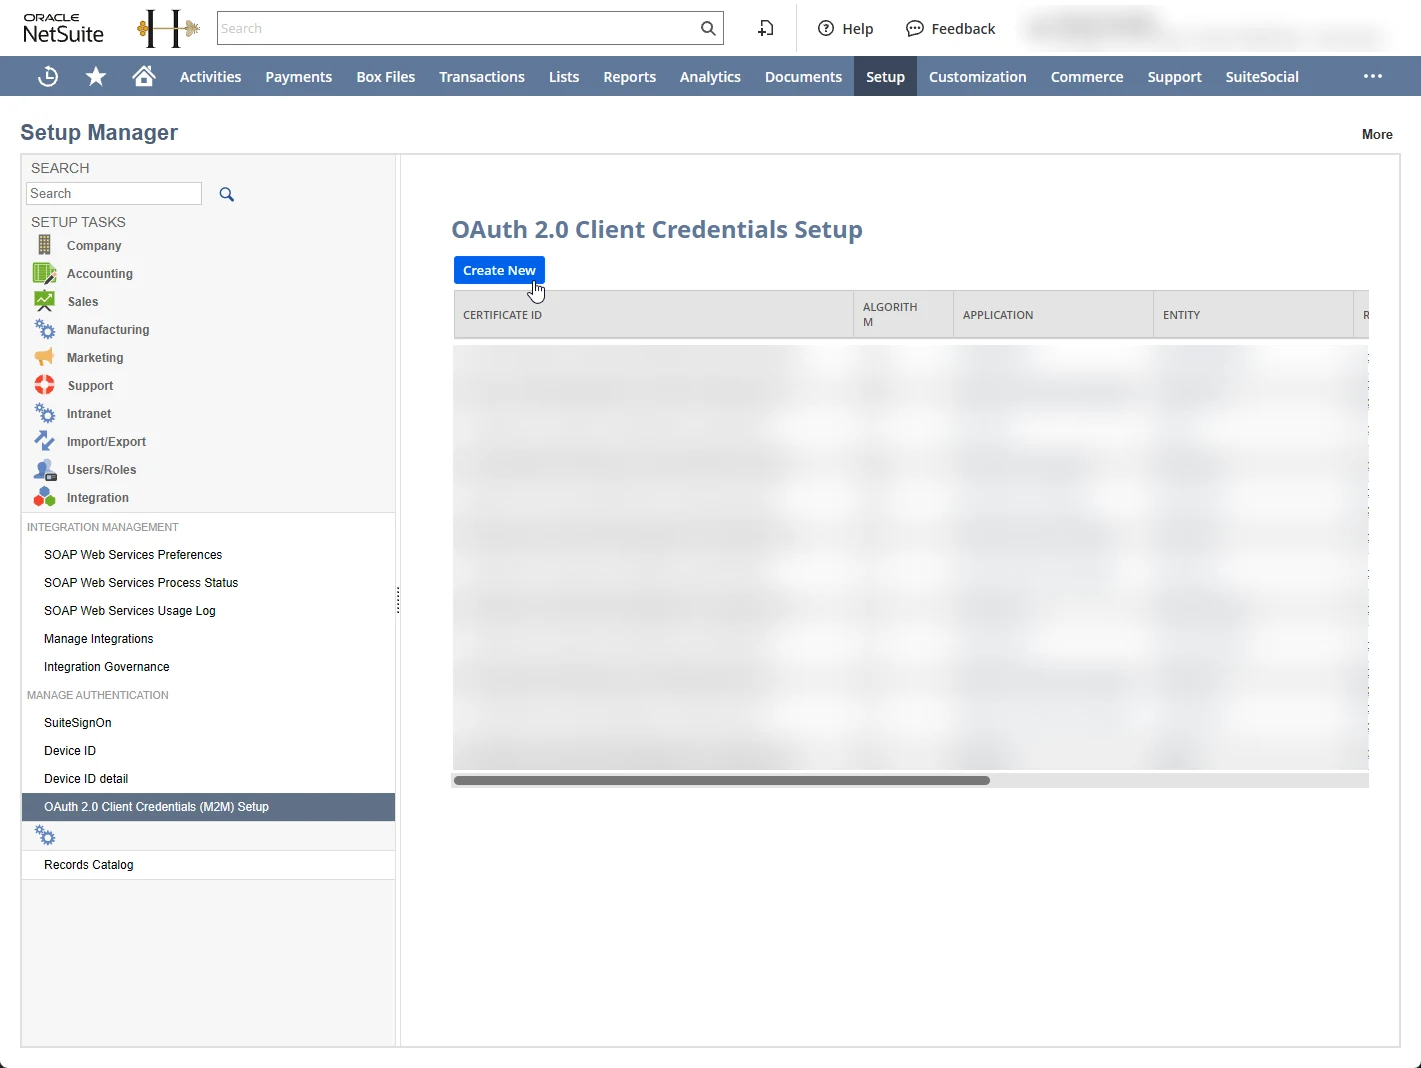Click the Accounting ledger icon
Image resolution: width=1421 pixels, height=1068 pixels.
pyautogui.click(x=44, y=273)
